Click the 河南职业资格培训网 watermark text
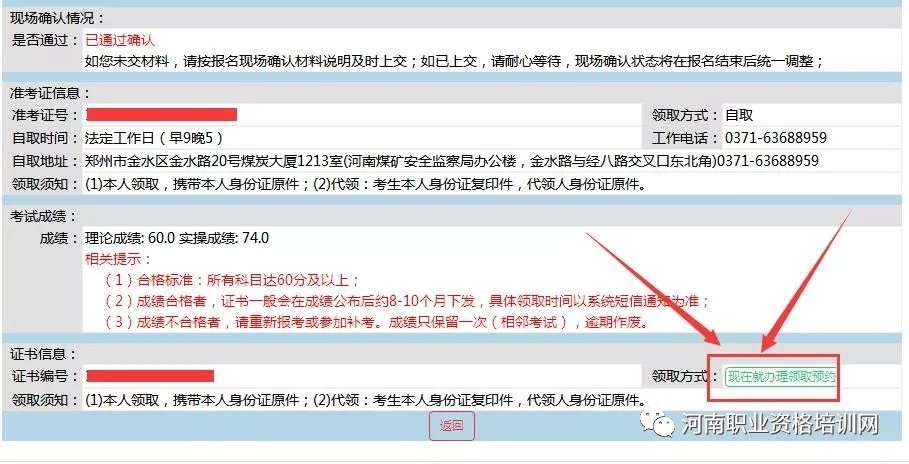909x464 pixels. (x=780, y=425)
